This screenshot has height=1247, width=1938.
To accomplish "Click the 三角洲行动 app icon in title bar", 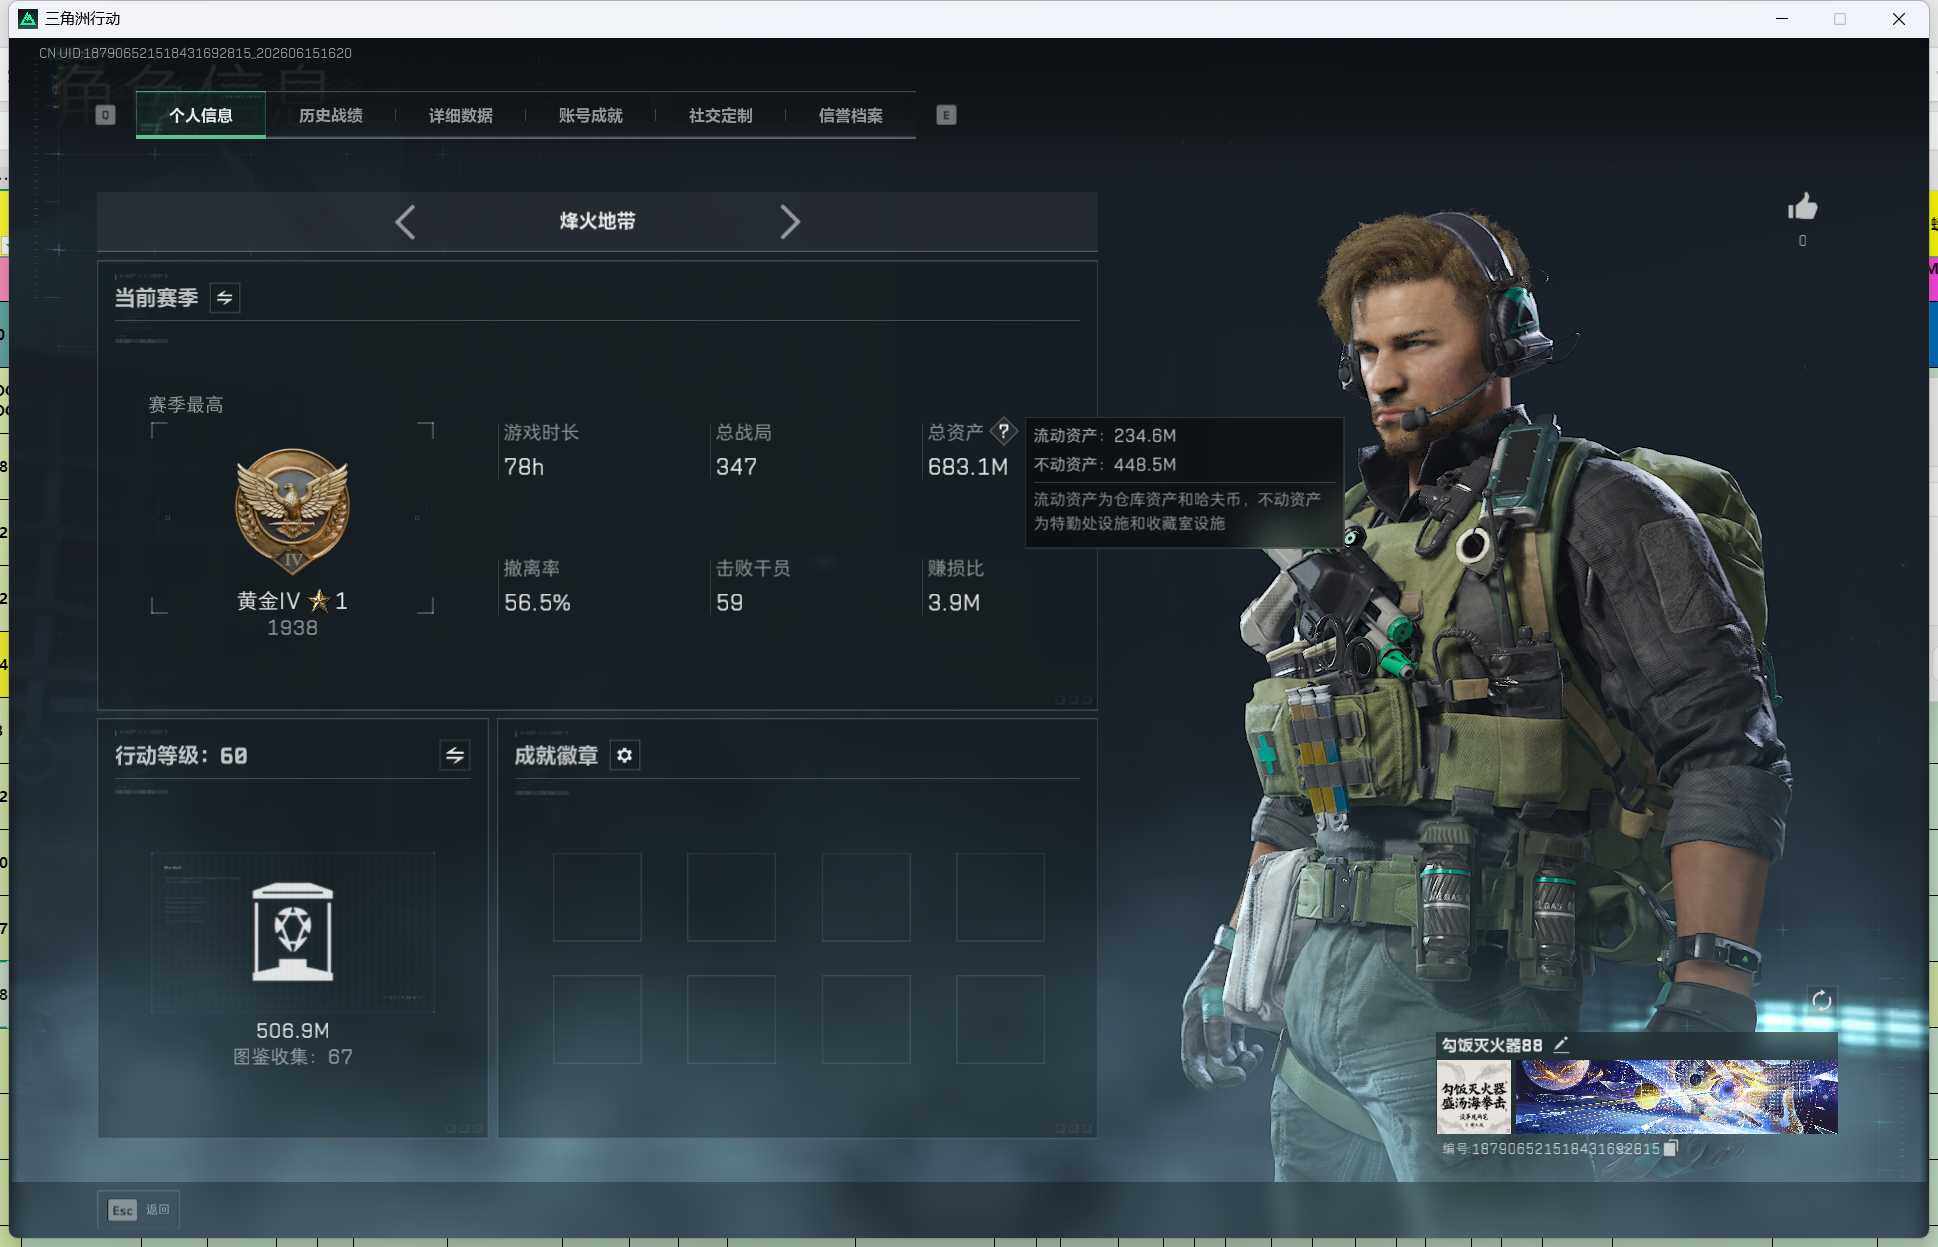I will 28,19.
